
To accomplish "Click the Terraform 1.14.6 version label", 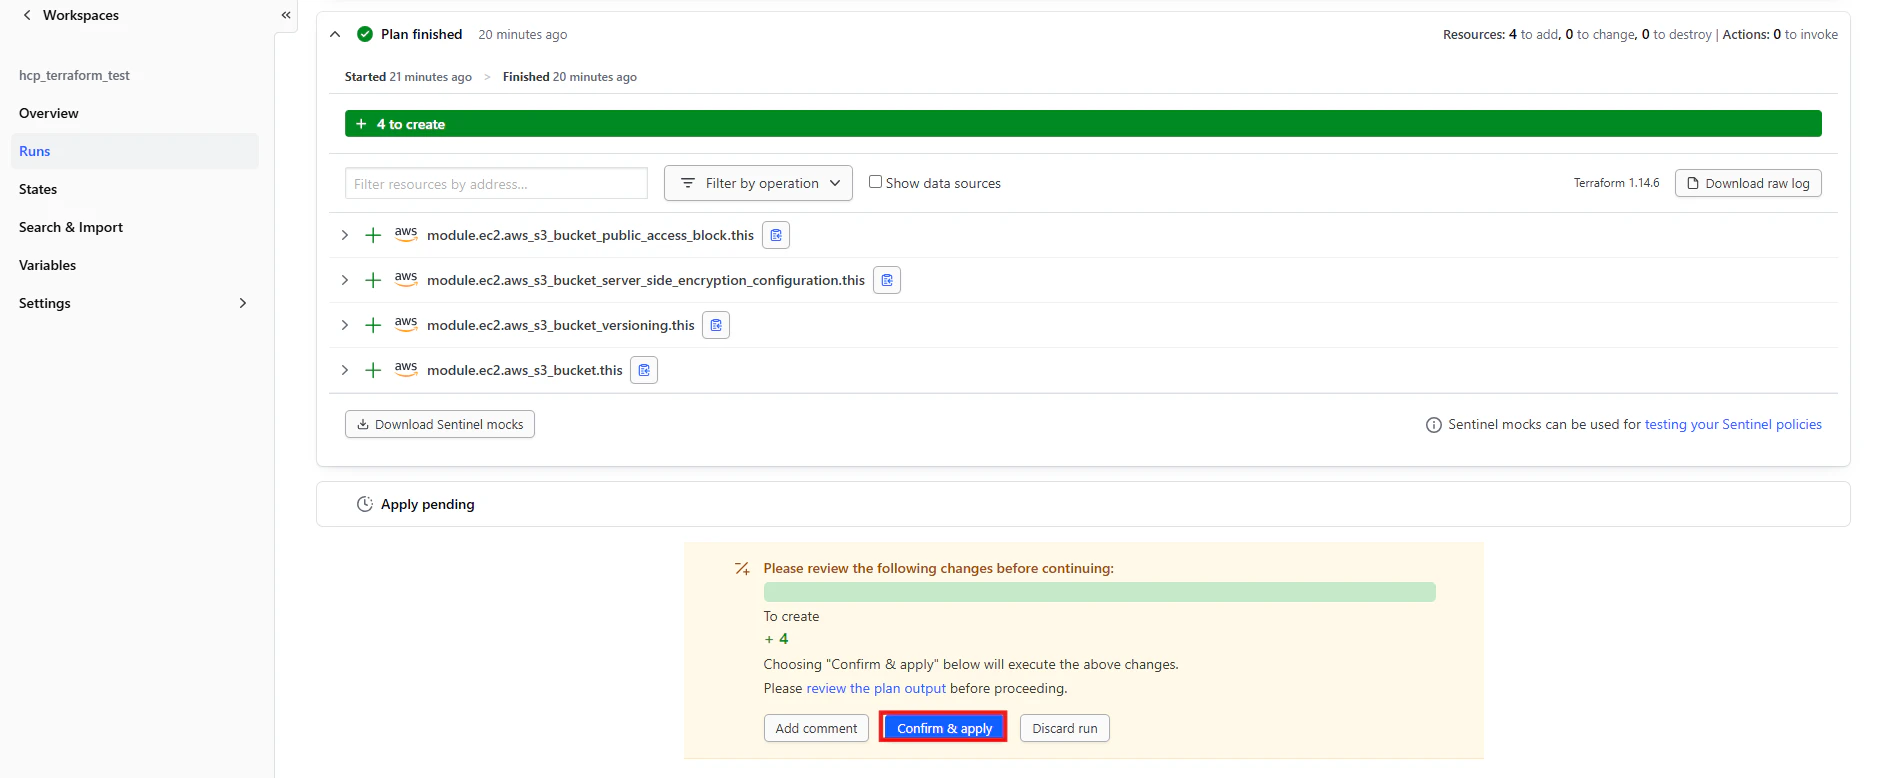I will (x=1616, y=183).
